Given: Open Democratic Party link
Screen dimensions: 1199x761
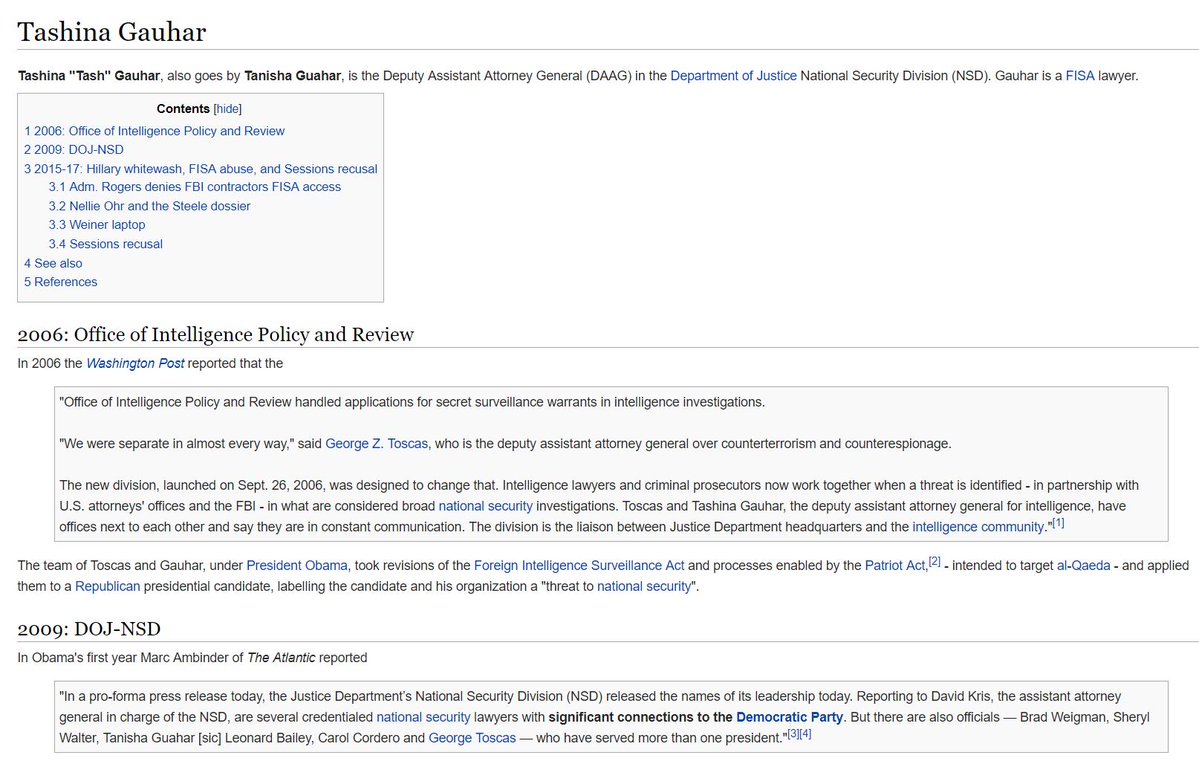Looking at the screenshot, I should (x=789, y=717).
